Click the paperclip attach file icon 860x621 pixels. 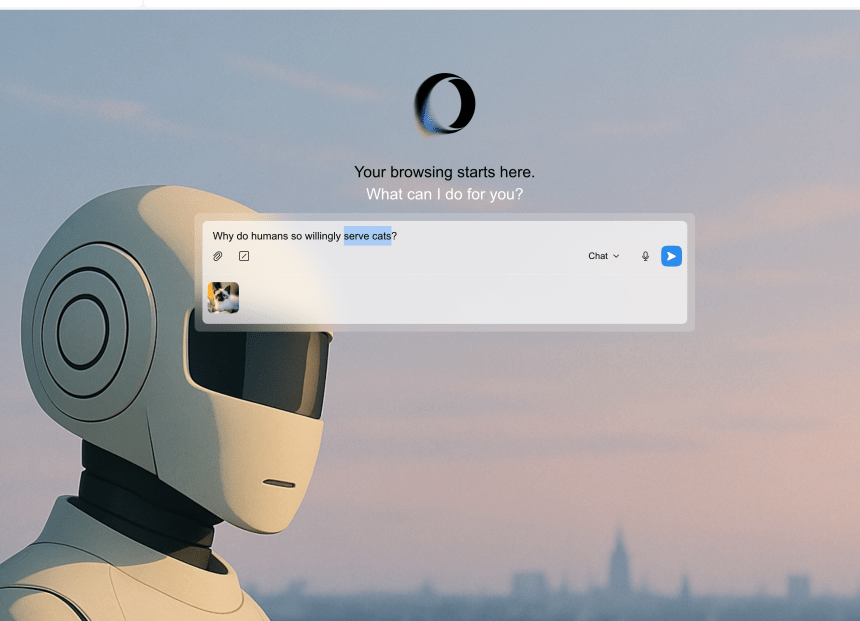coord(217,256)
